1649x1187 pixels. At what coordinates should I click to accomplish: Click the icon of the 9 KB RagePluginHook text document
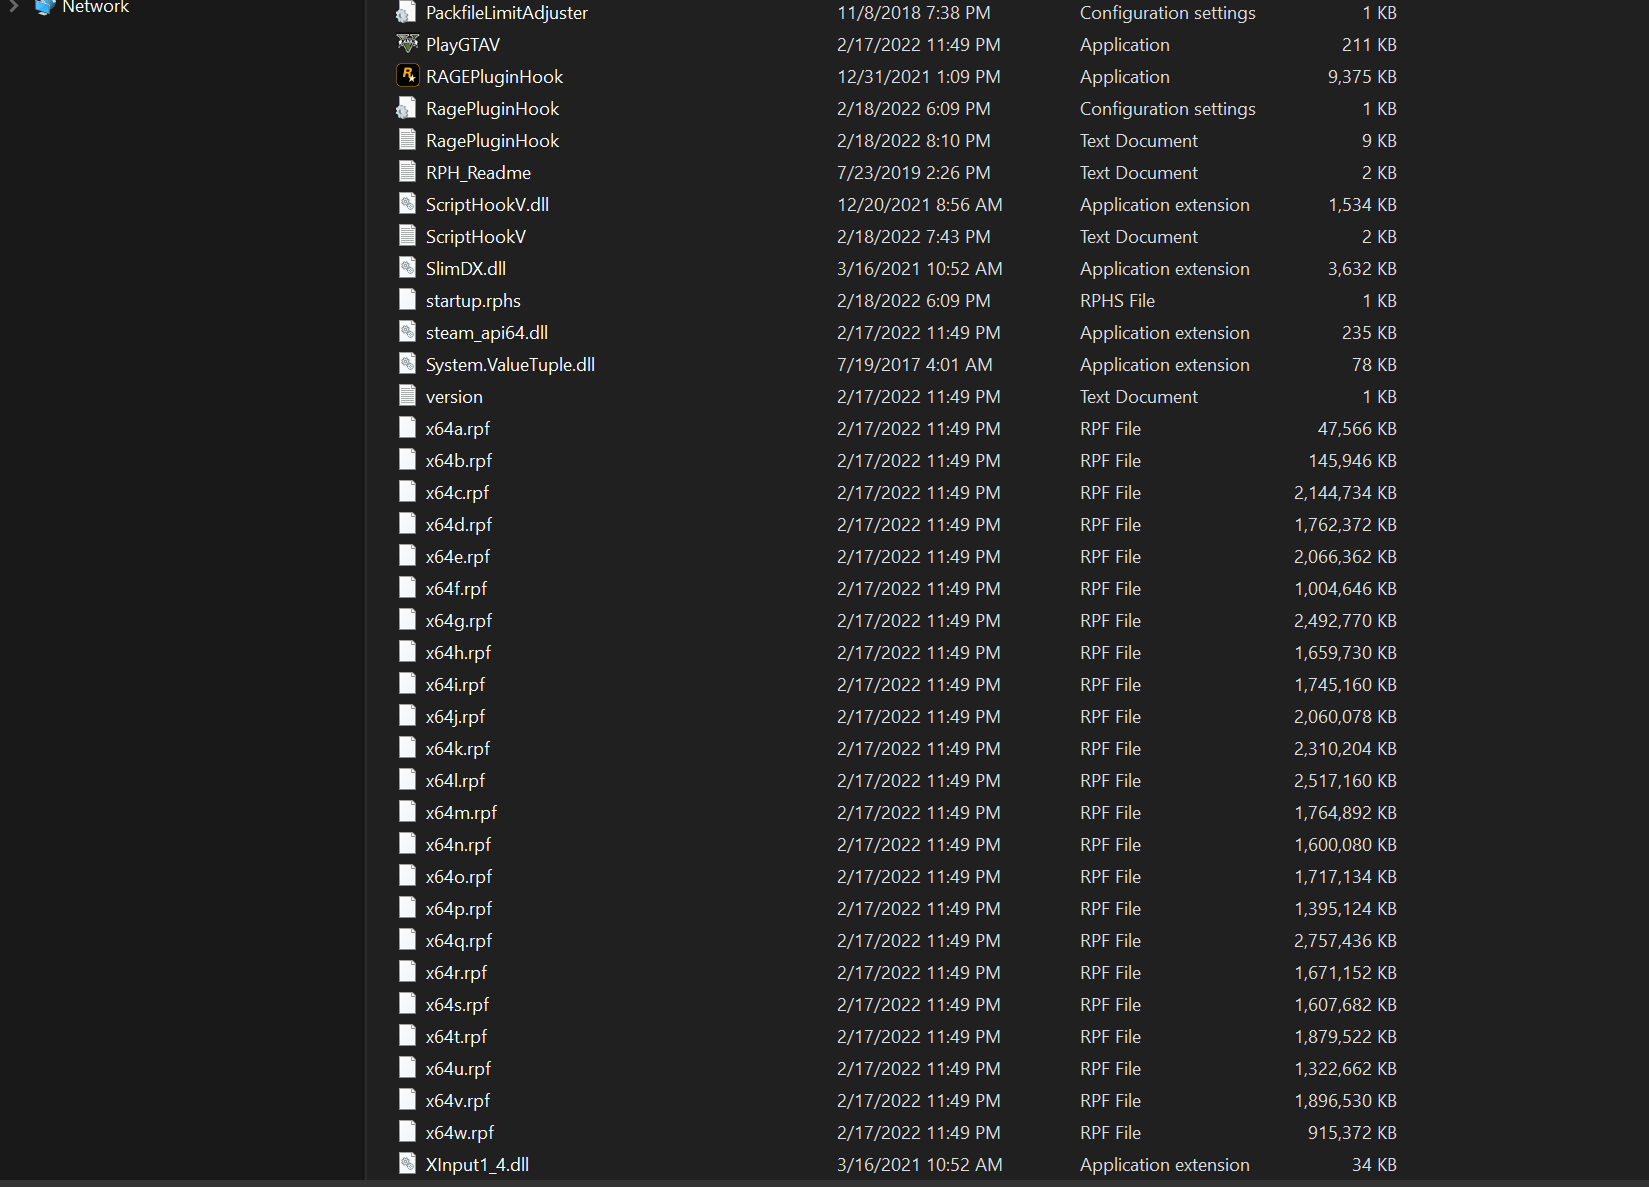point(407,140)
